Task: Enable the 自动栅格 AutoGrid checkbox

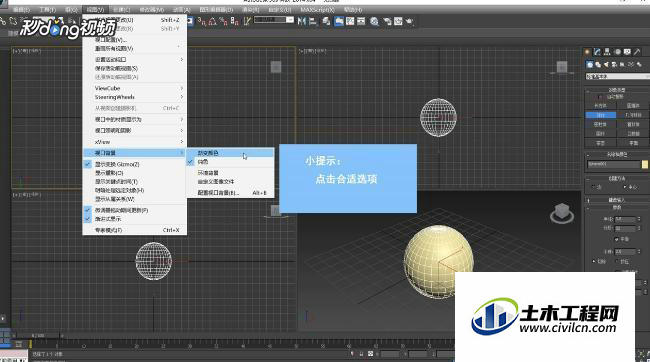Action: (599, 97)
